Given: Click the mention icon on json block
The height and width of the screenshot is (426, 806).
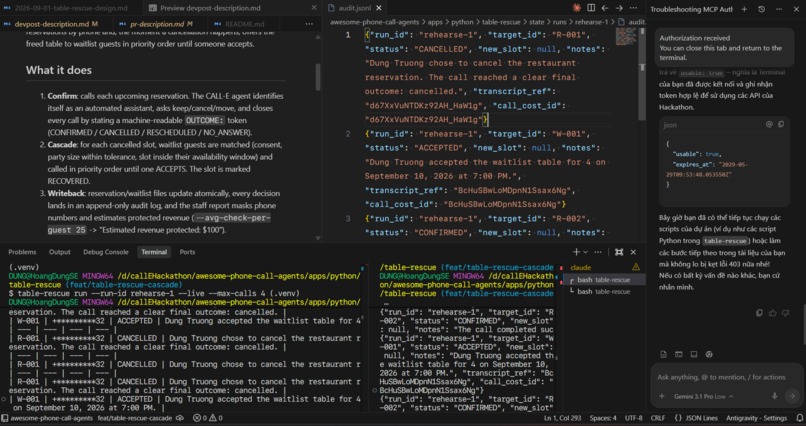Looking at the screenshot, I should pyautogui.click(x=770, y=124).
